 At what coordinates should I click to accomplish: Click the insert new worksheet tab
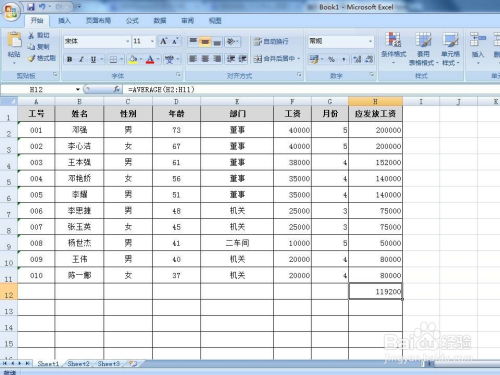point(133,364)
